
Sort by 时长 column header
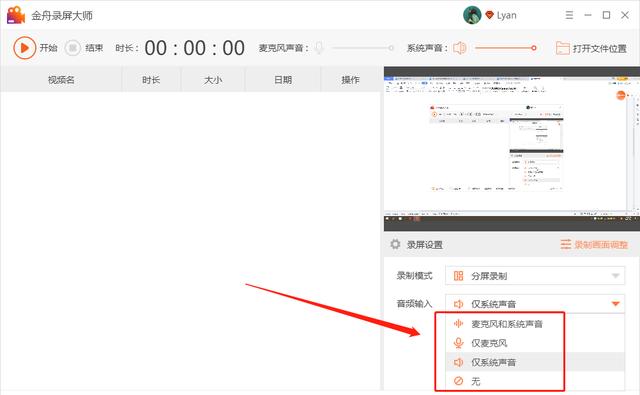[151, 80]
